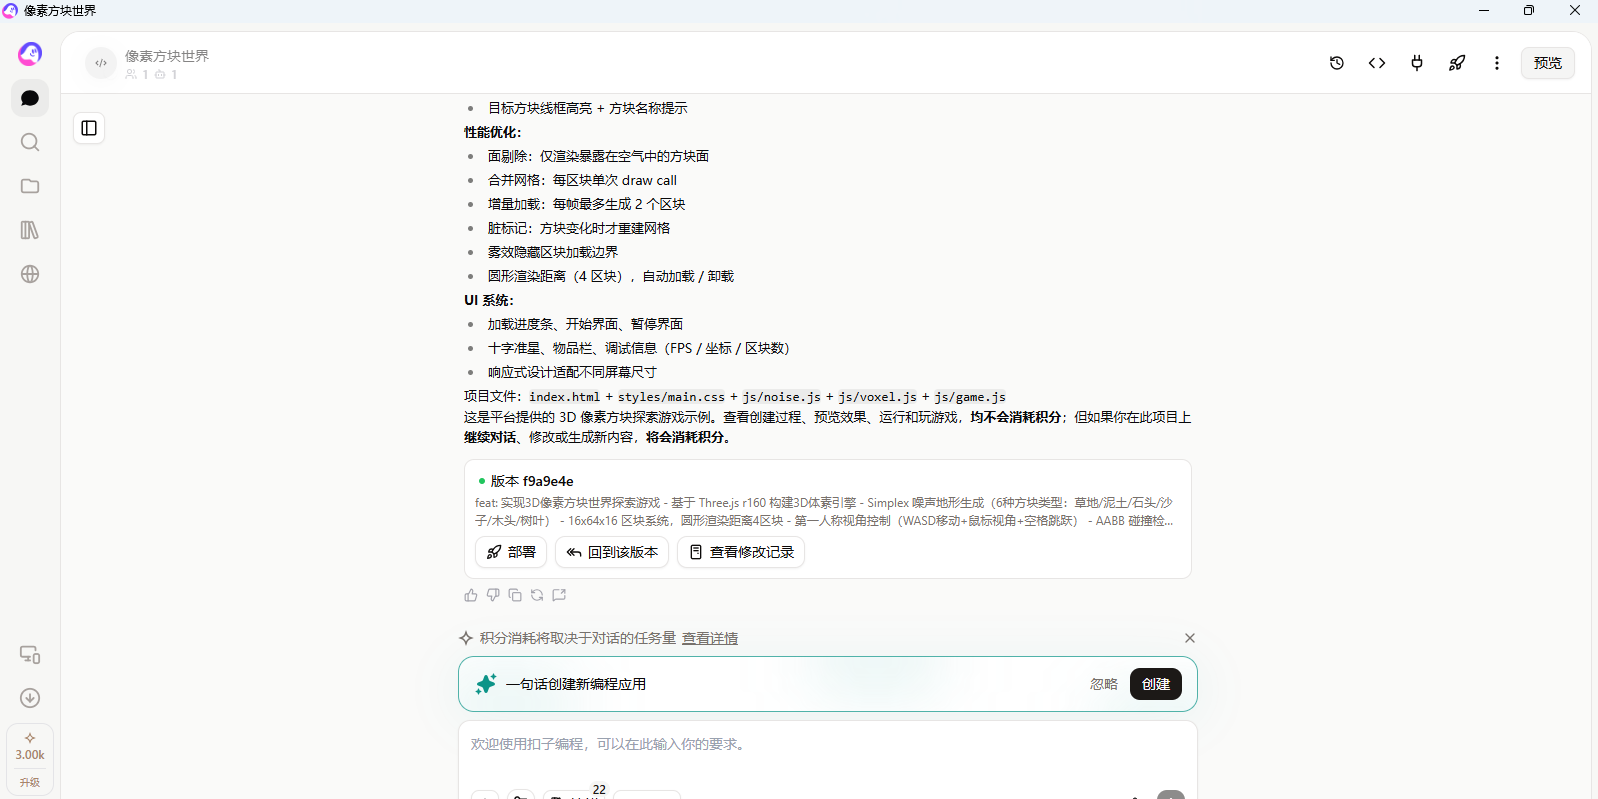The height and width of the screenshot is (799, 1598).
Task: Click the 部署 deploy button in version card
Action: pyautogui.click(x=511, y=552)
